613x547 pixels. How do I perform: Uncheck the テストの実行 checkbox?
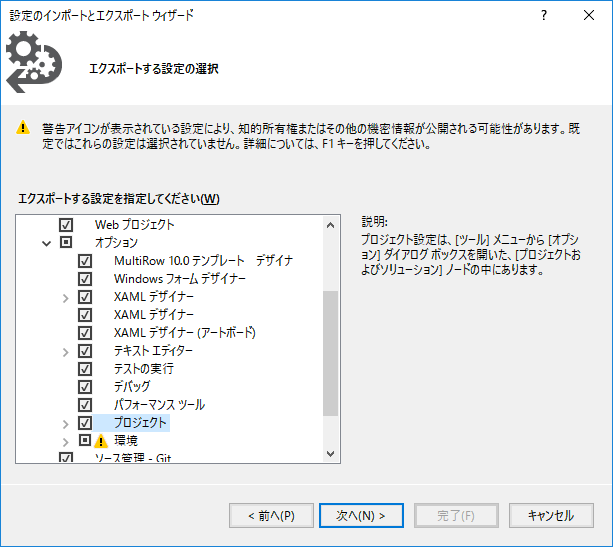[85, 369]
